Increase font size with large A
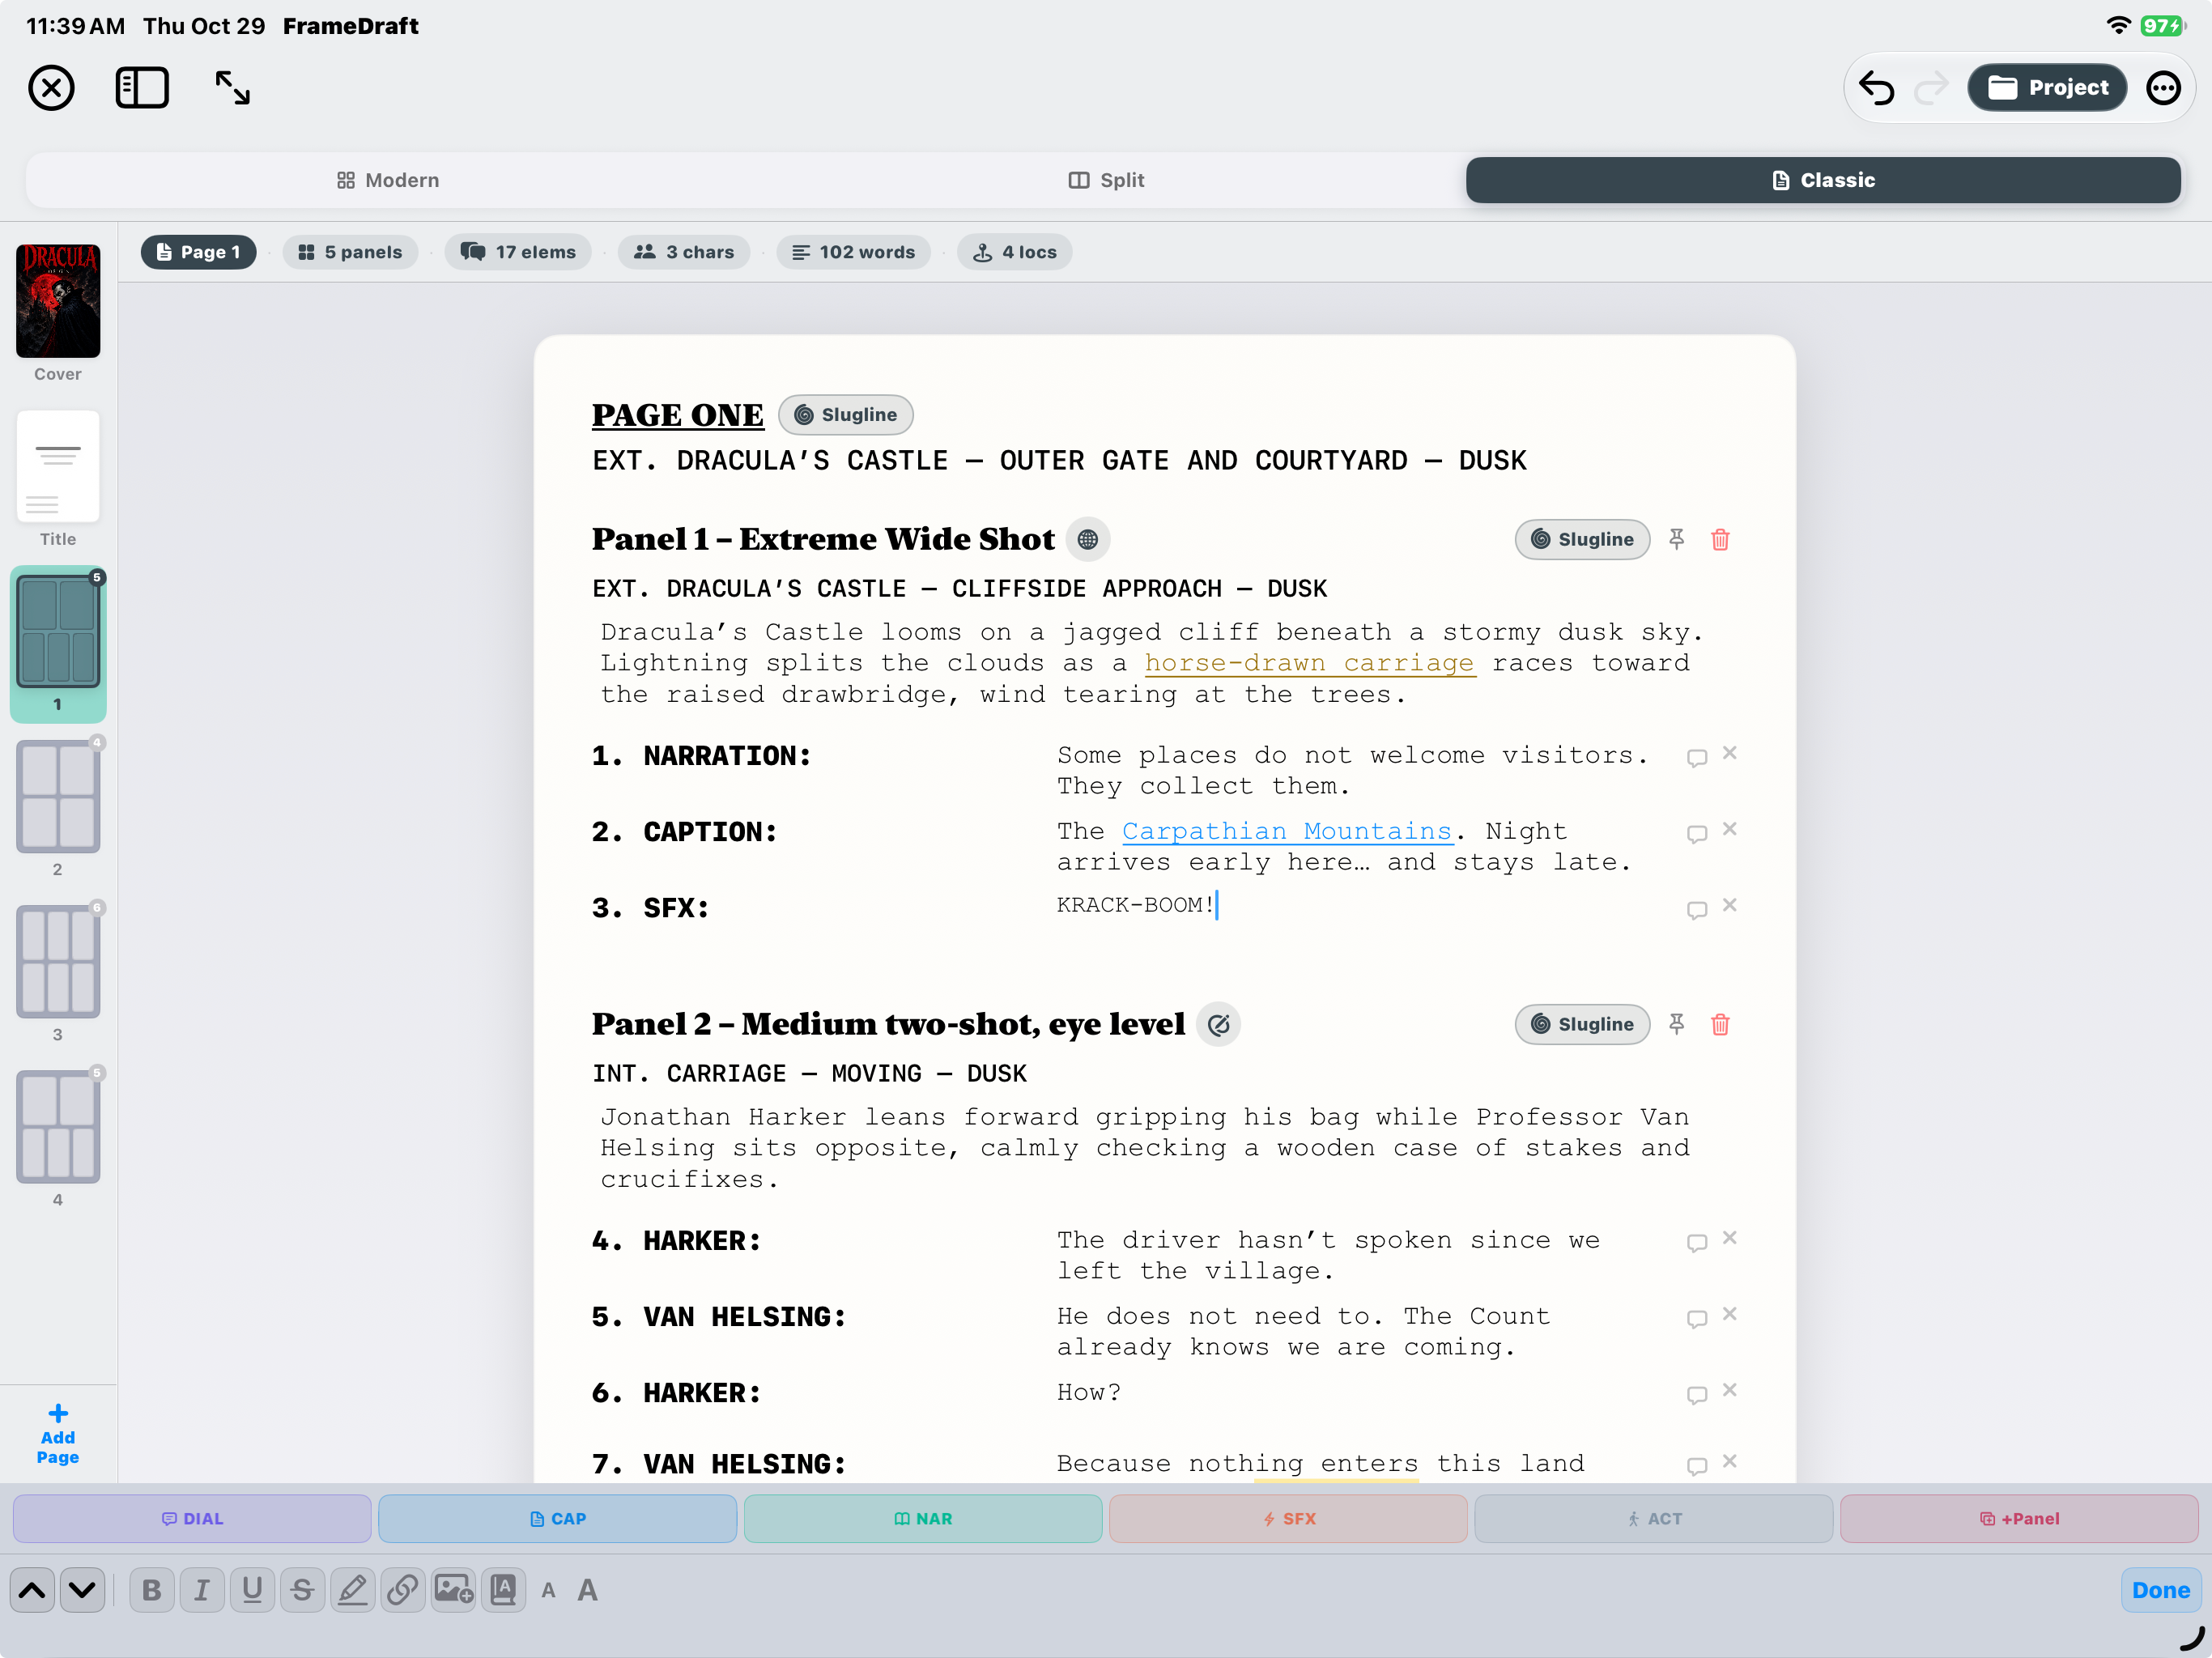Viewport: 2212px width, 1658px height. [588, 1590]
